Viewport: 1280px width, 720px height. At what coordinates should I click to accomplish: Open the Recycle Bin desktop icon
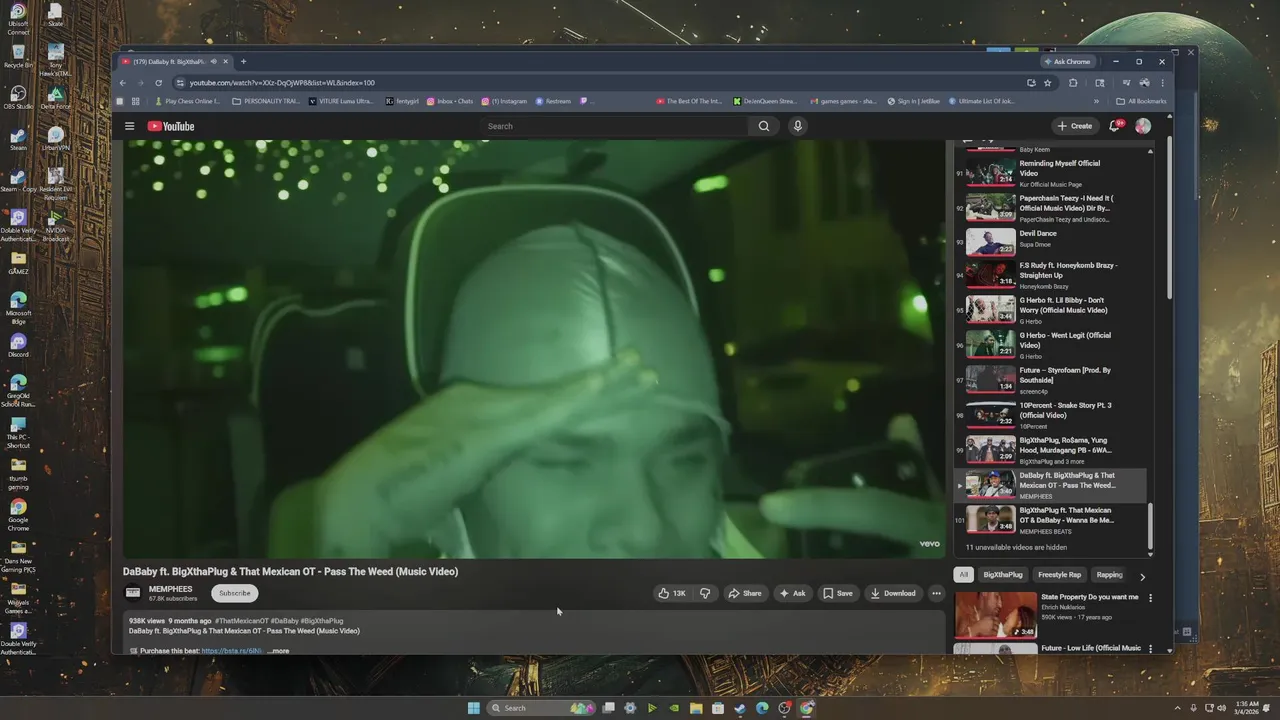point(18,56)
